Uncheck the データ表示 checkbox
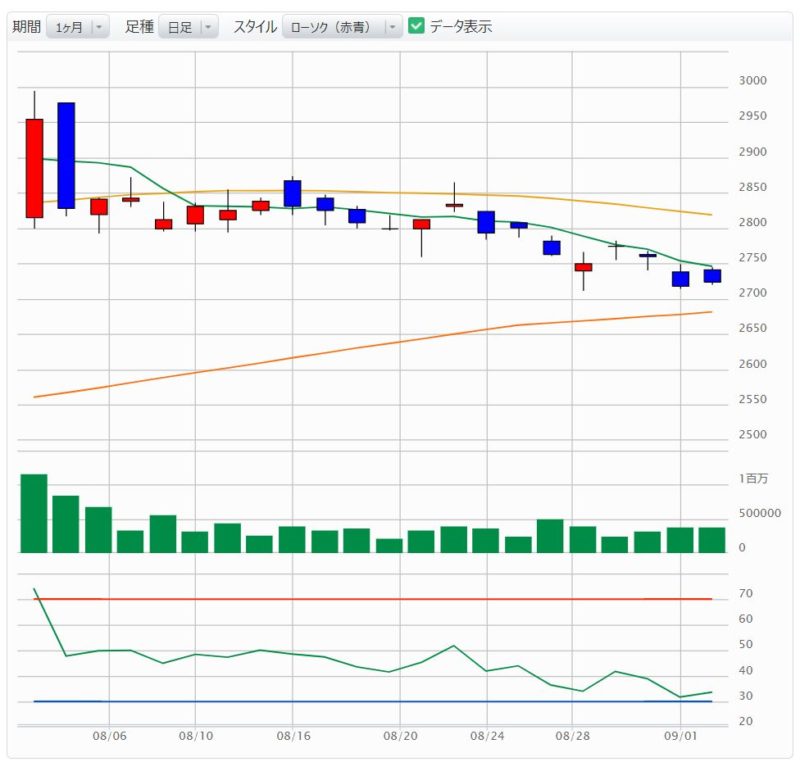 pyautogui.click(x=417, y=27)
